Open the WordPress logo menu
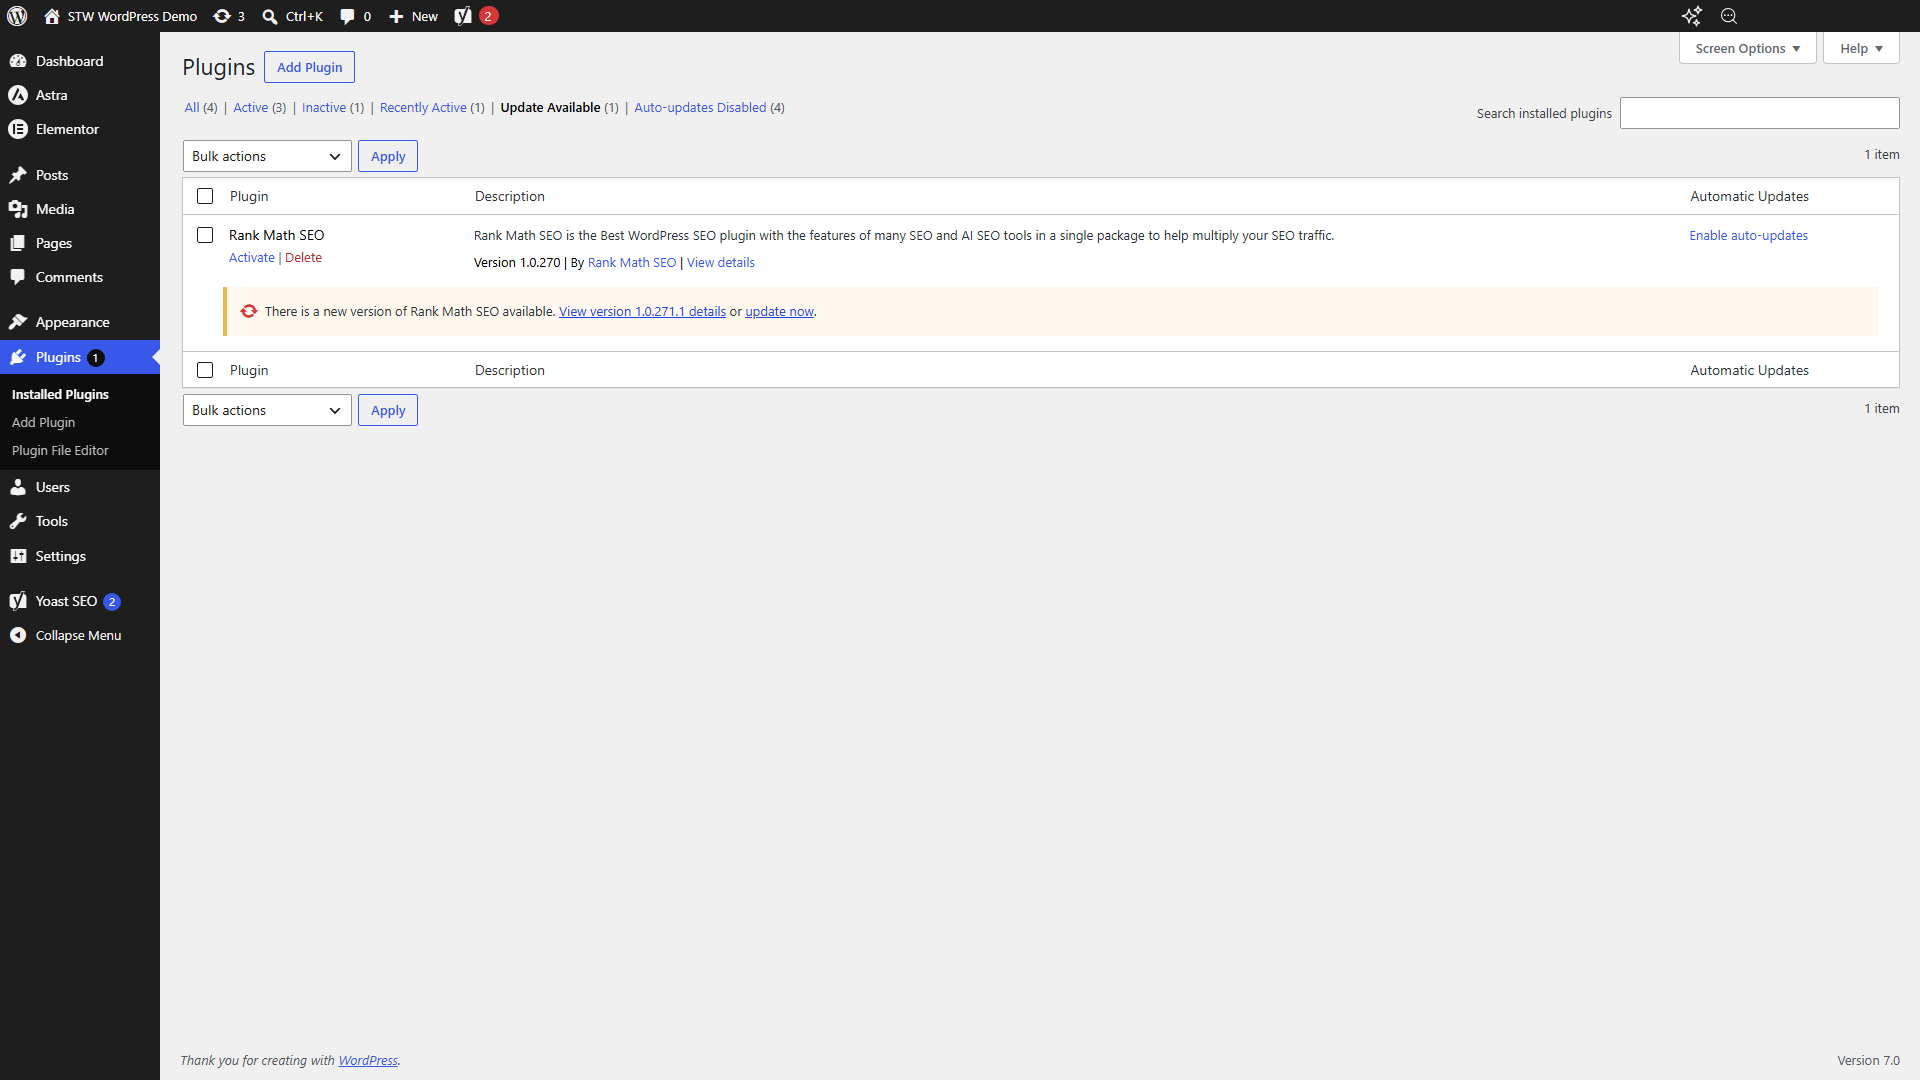Viewport: 1920px width, 1080px height. pos(17,16)
